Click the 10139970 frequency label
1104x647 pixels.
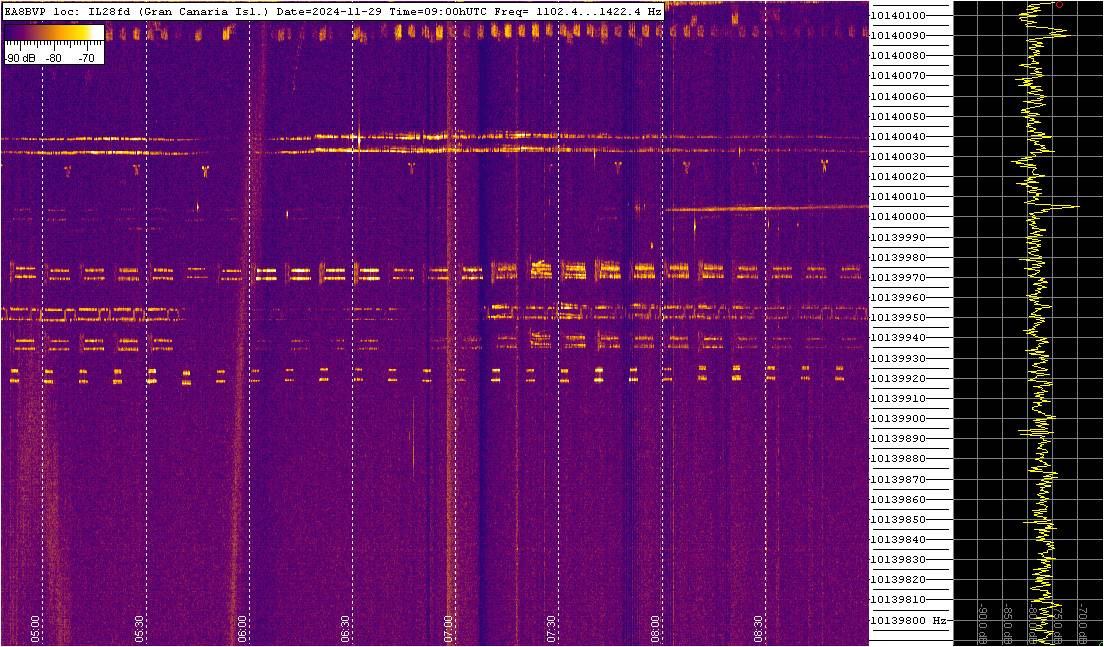click(x=898, y=277)
